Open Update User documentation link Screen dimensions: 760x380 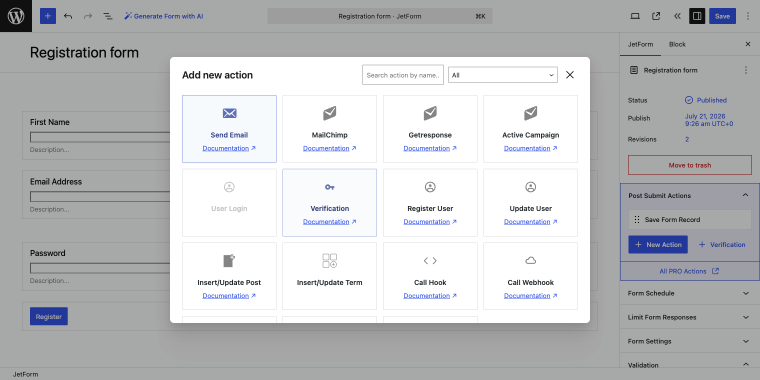click(530, 222)
